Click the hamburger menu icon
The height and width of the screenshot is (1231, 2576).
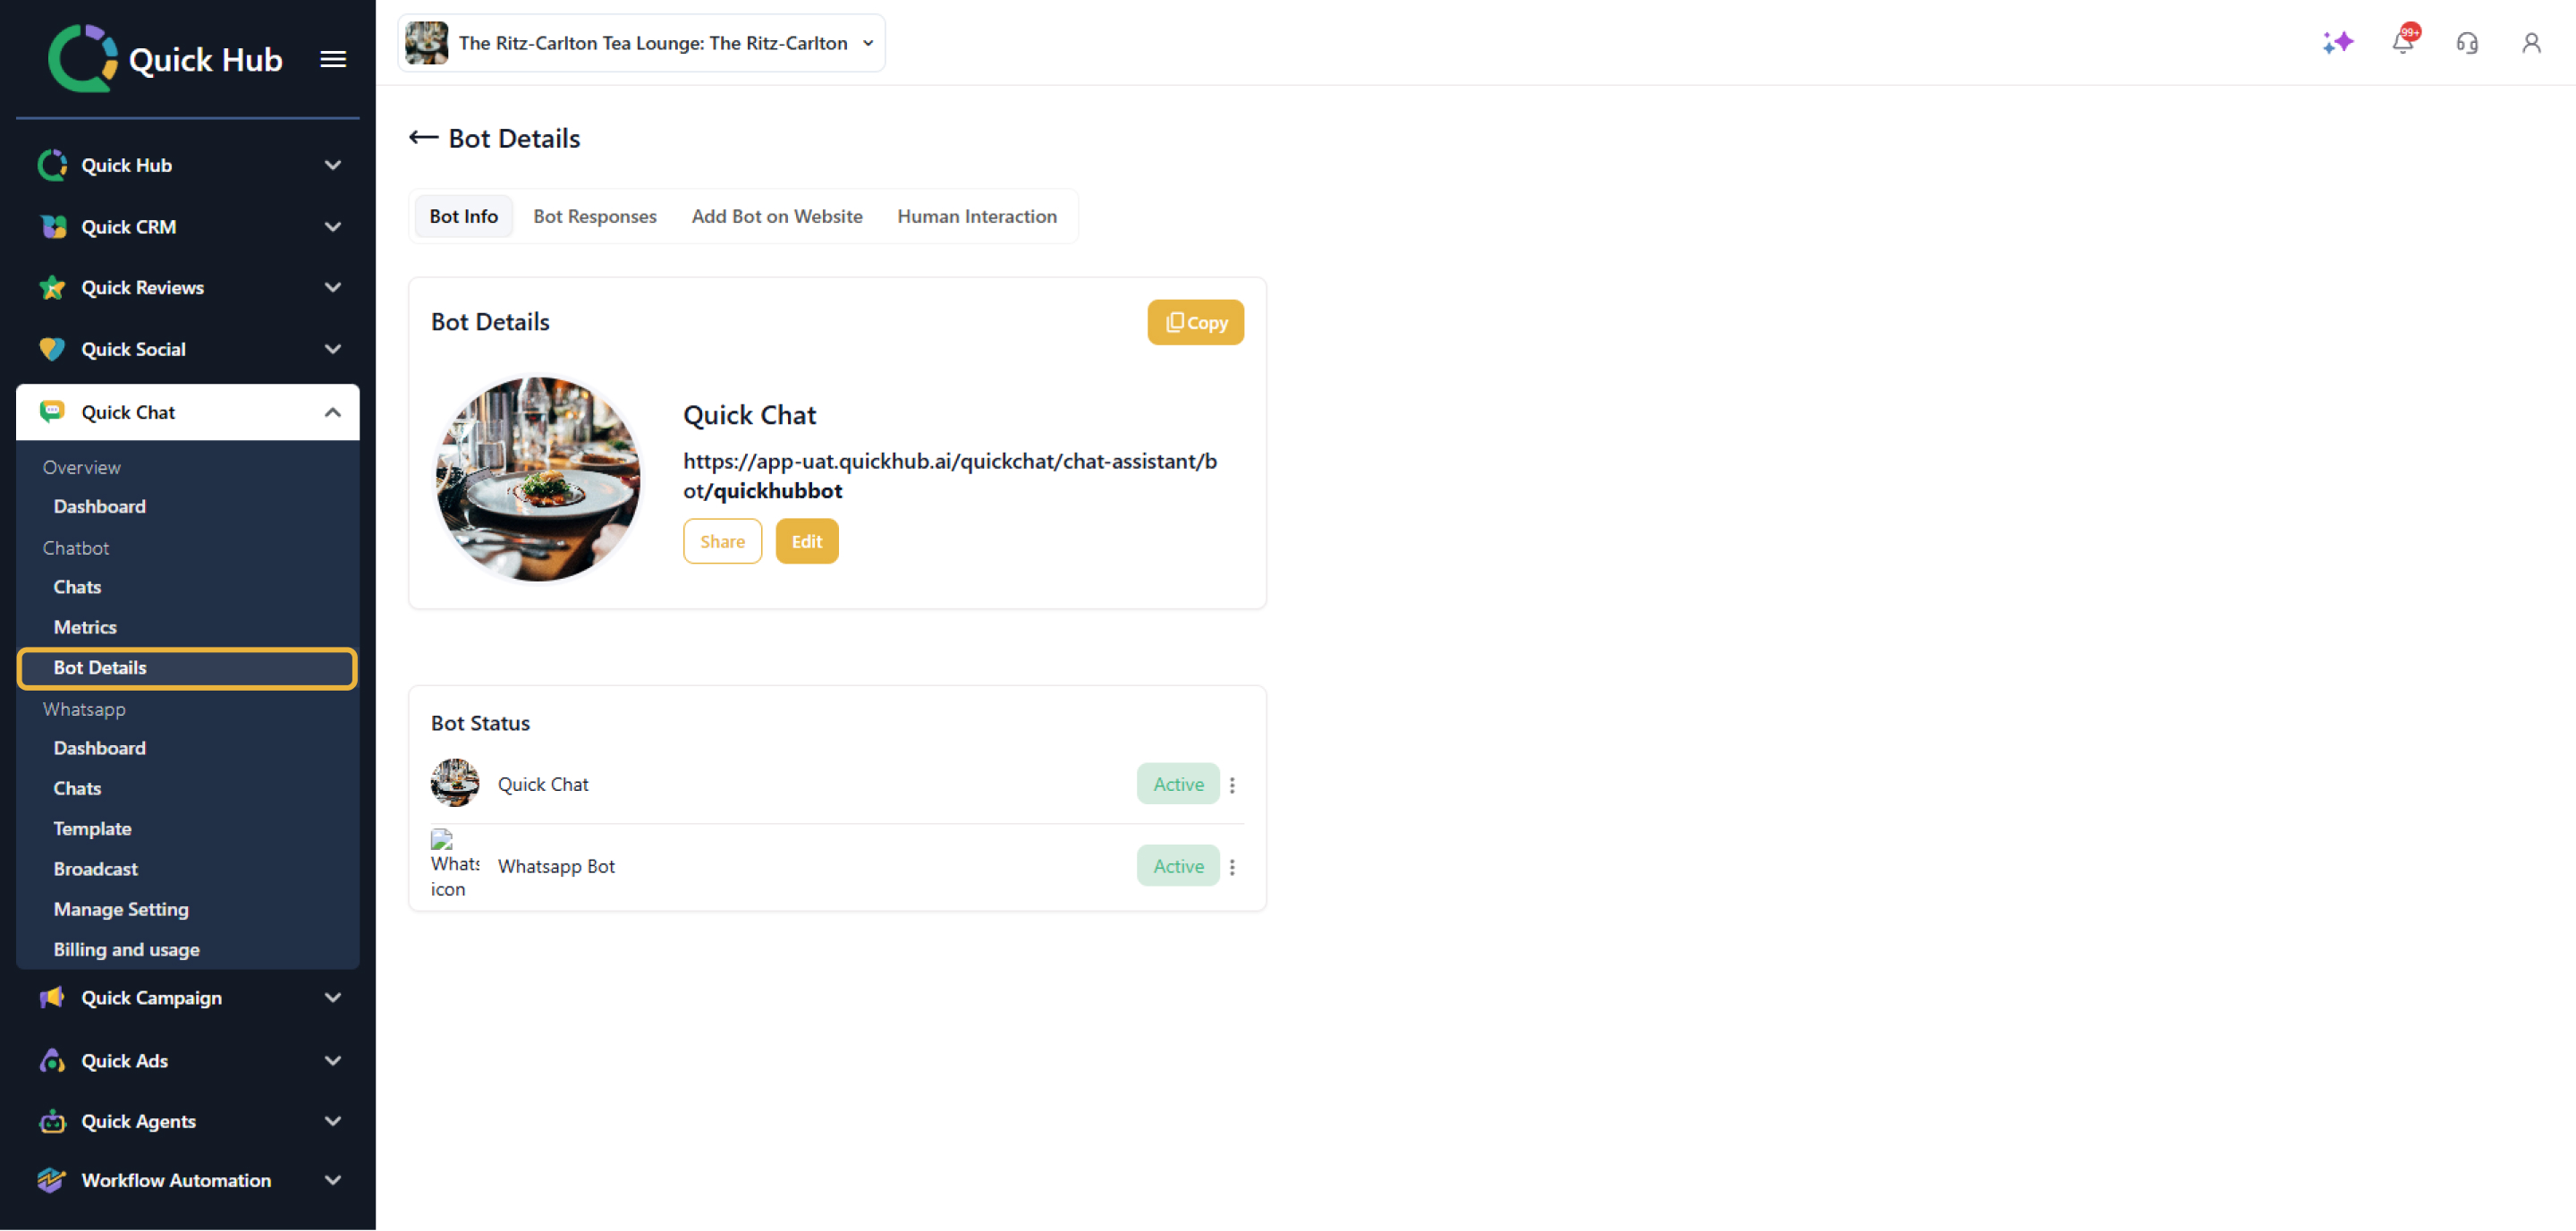(333, 59)
